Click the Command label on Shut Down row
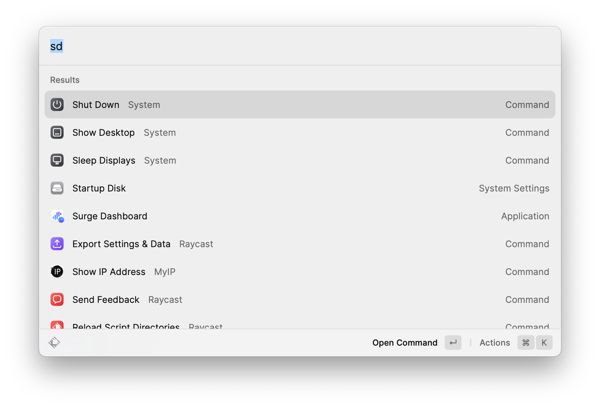 527,104
